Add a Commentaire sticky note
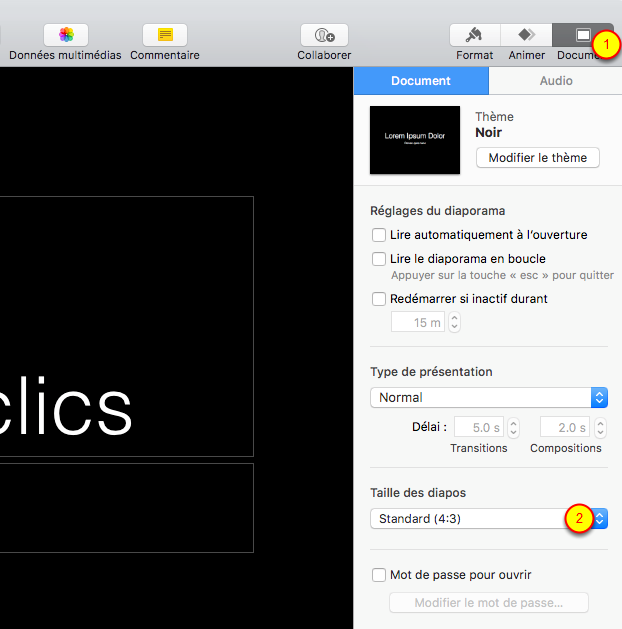 pos(165,35)
